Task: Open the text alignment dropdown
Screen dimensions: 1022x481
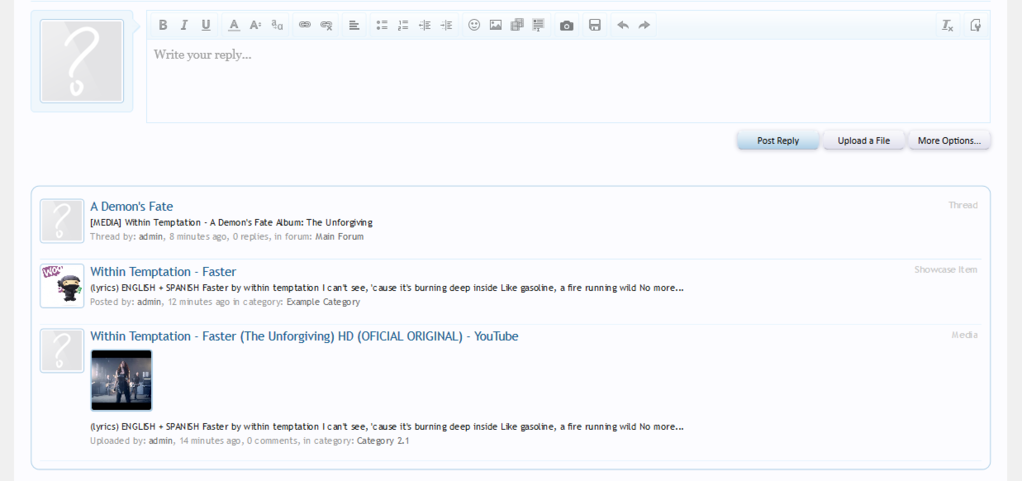Action: pos(354,25)
